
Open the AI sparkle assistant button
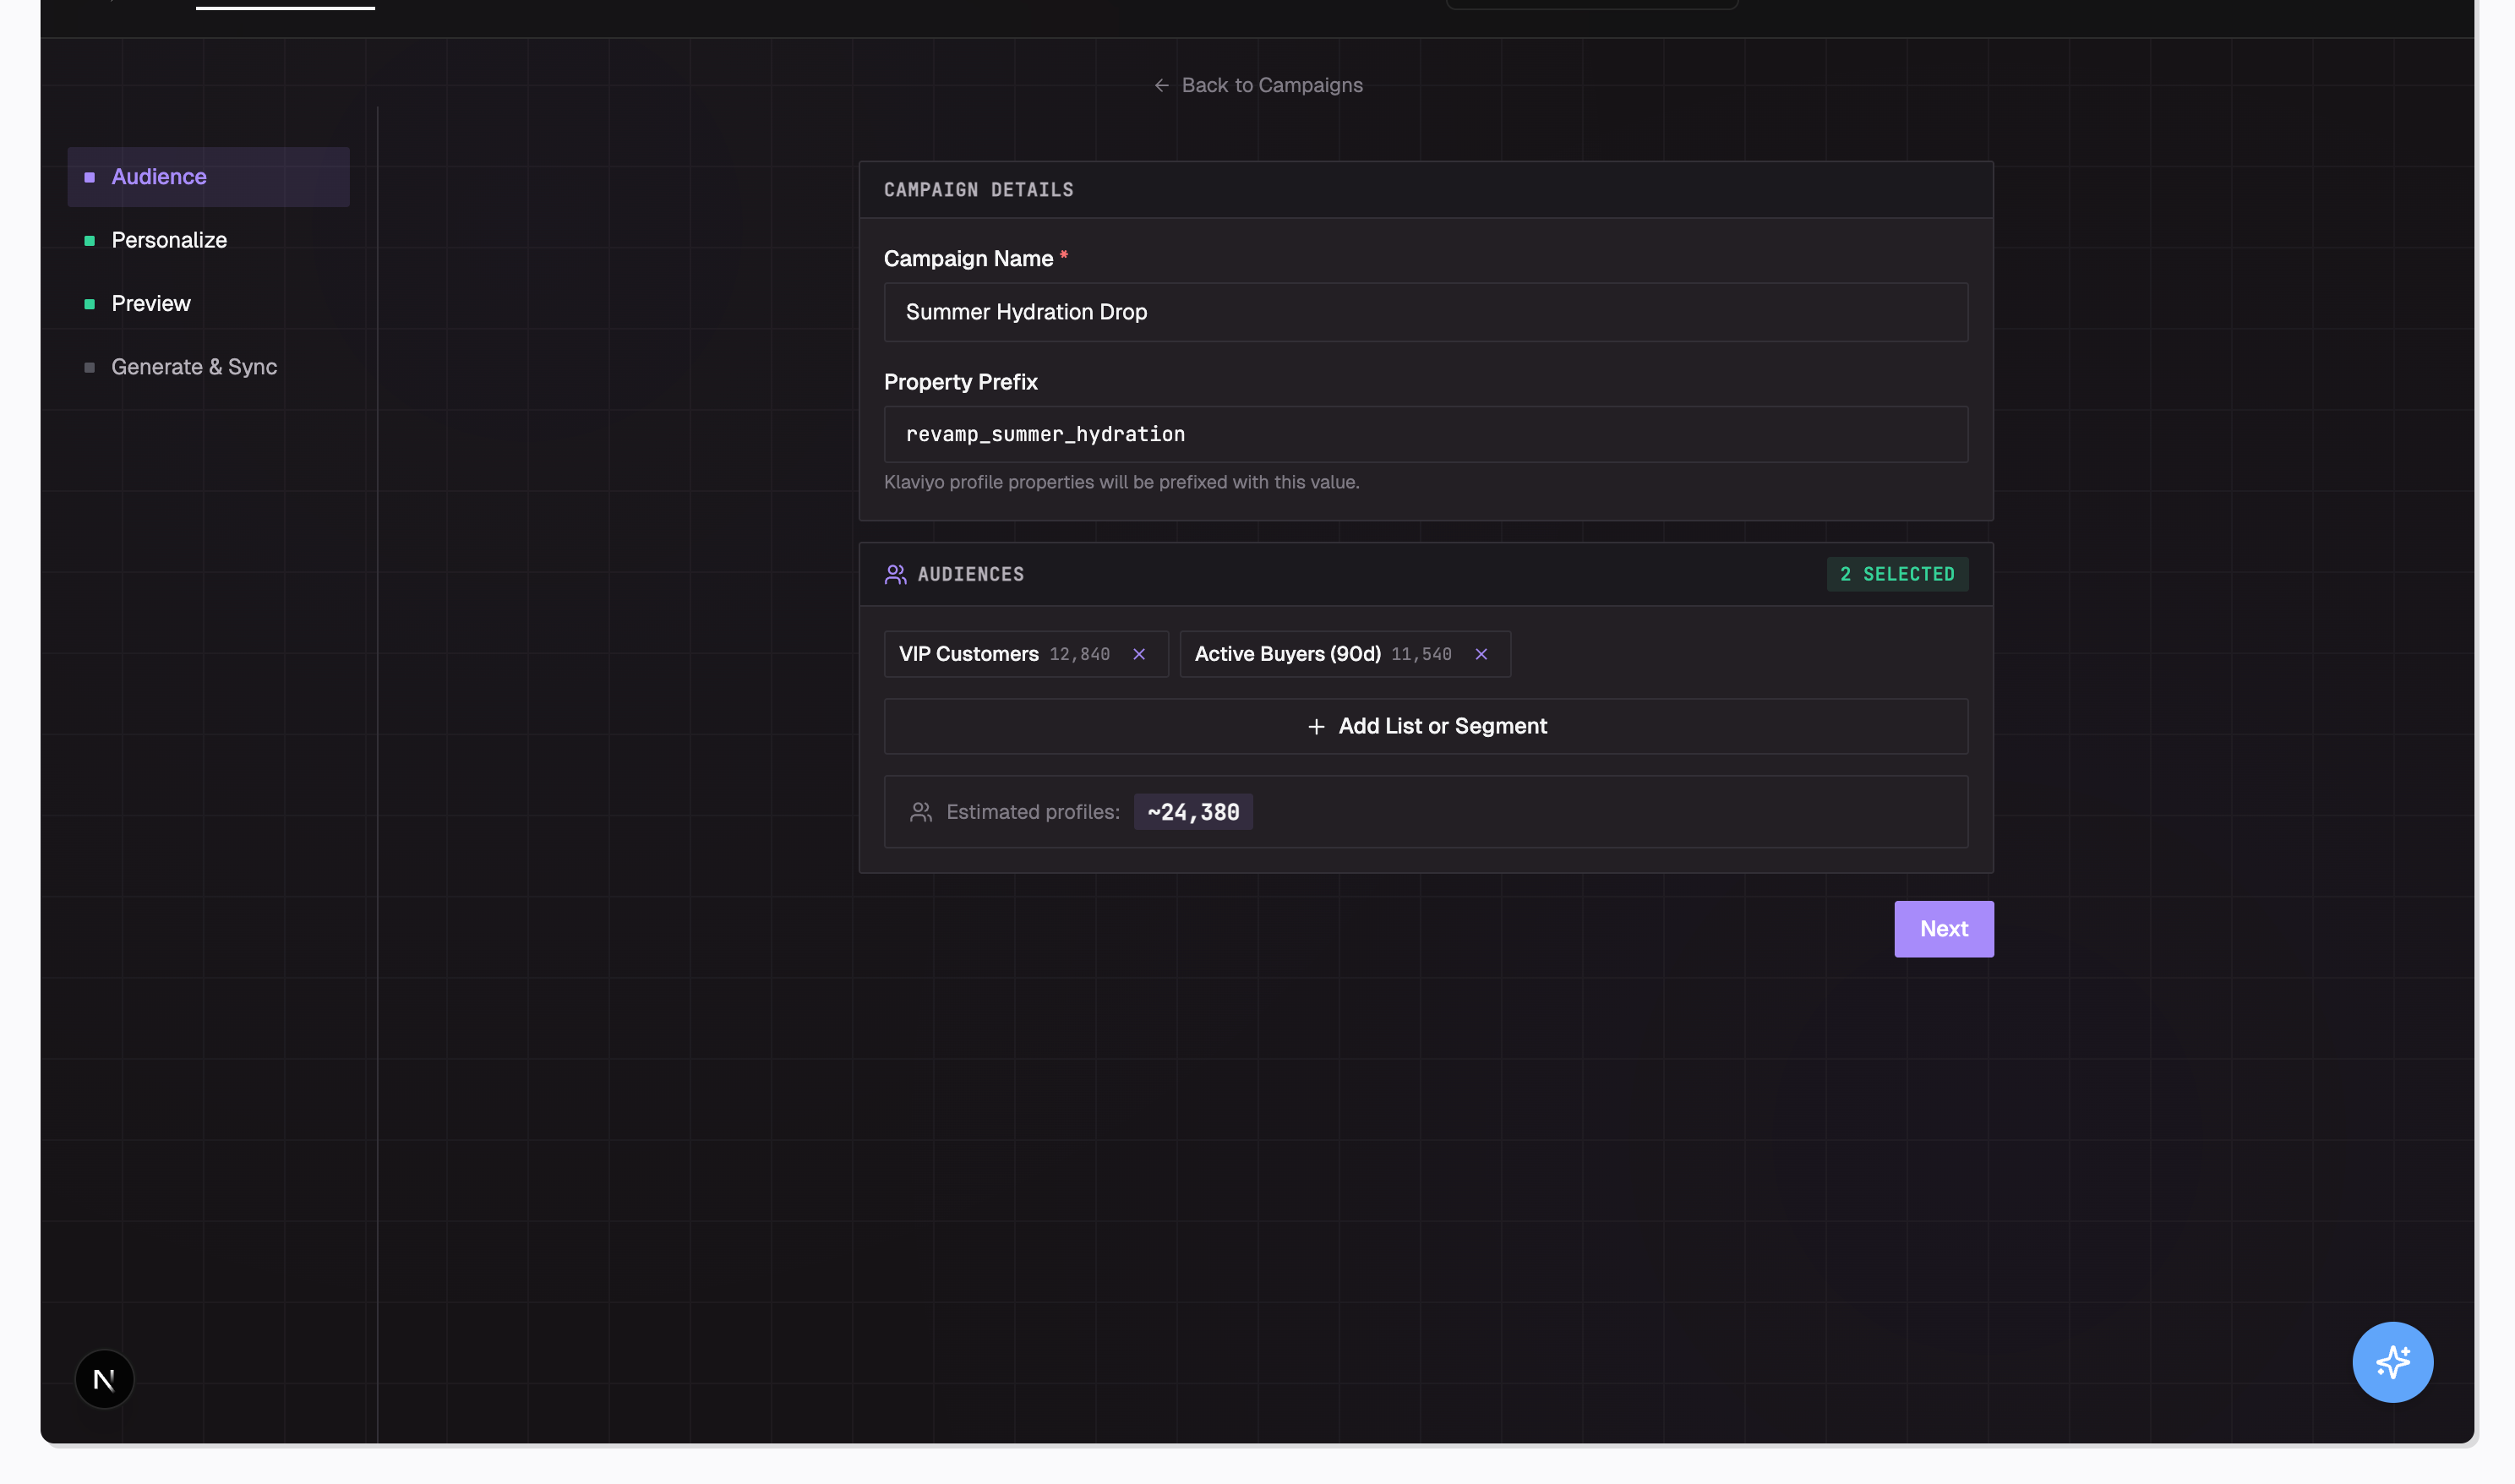[x=2392, y=1361]
